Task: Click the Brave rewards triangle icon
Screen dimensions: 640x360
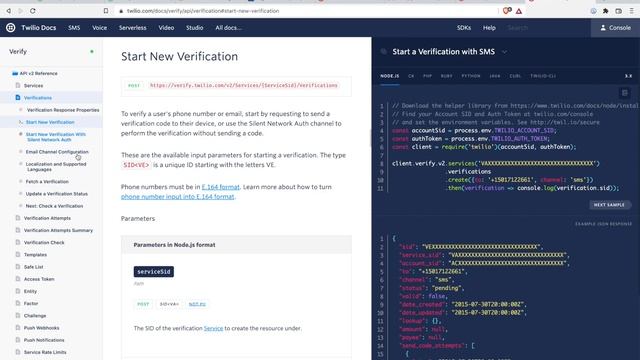Action: click(519, 11)
